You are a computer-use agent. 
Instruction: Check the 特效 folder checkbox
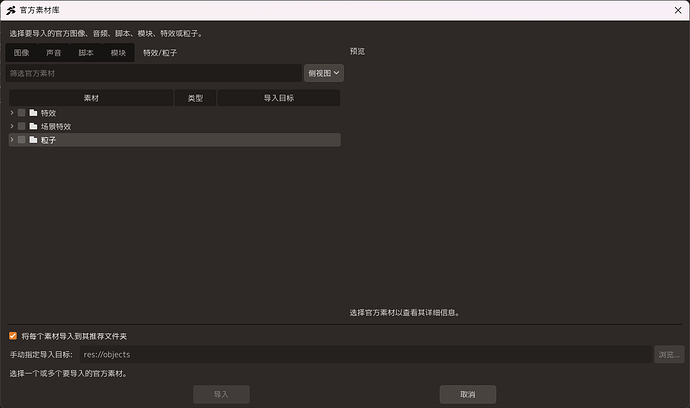[x=22, y=113]
